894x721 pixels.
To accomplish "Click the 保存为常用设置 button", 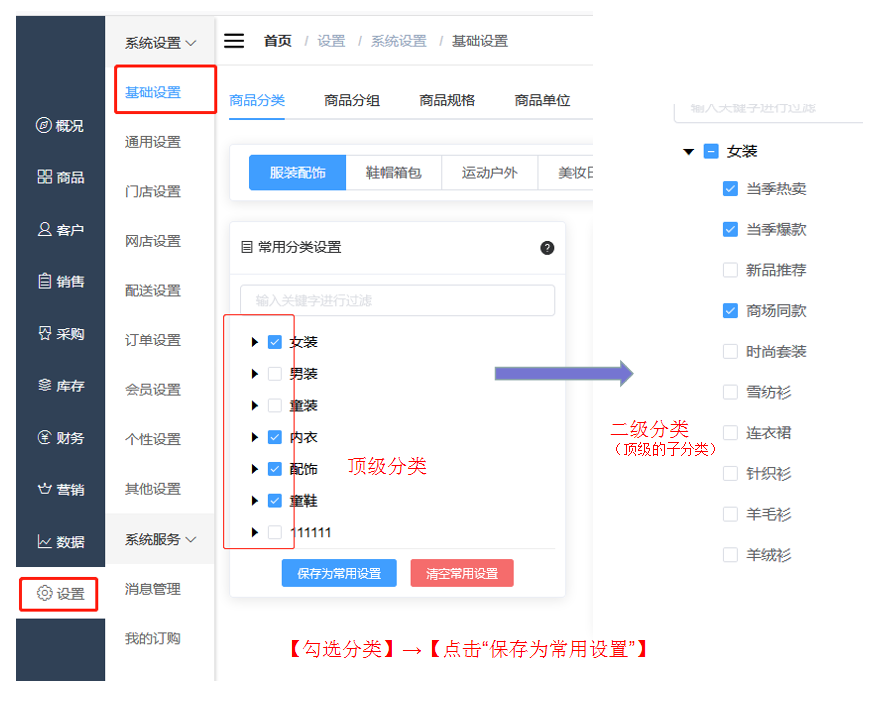I will pos(339,573).
